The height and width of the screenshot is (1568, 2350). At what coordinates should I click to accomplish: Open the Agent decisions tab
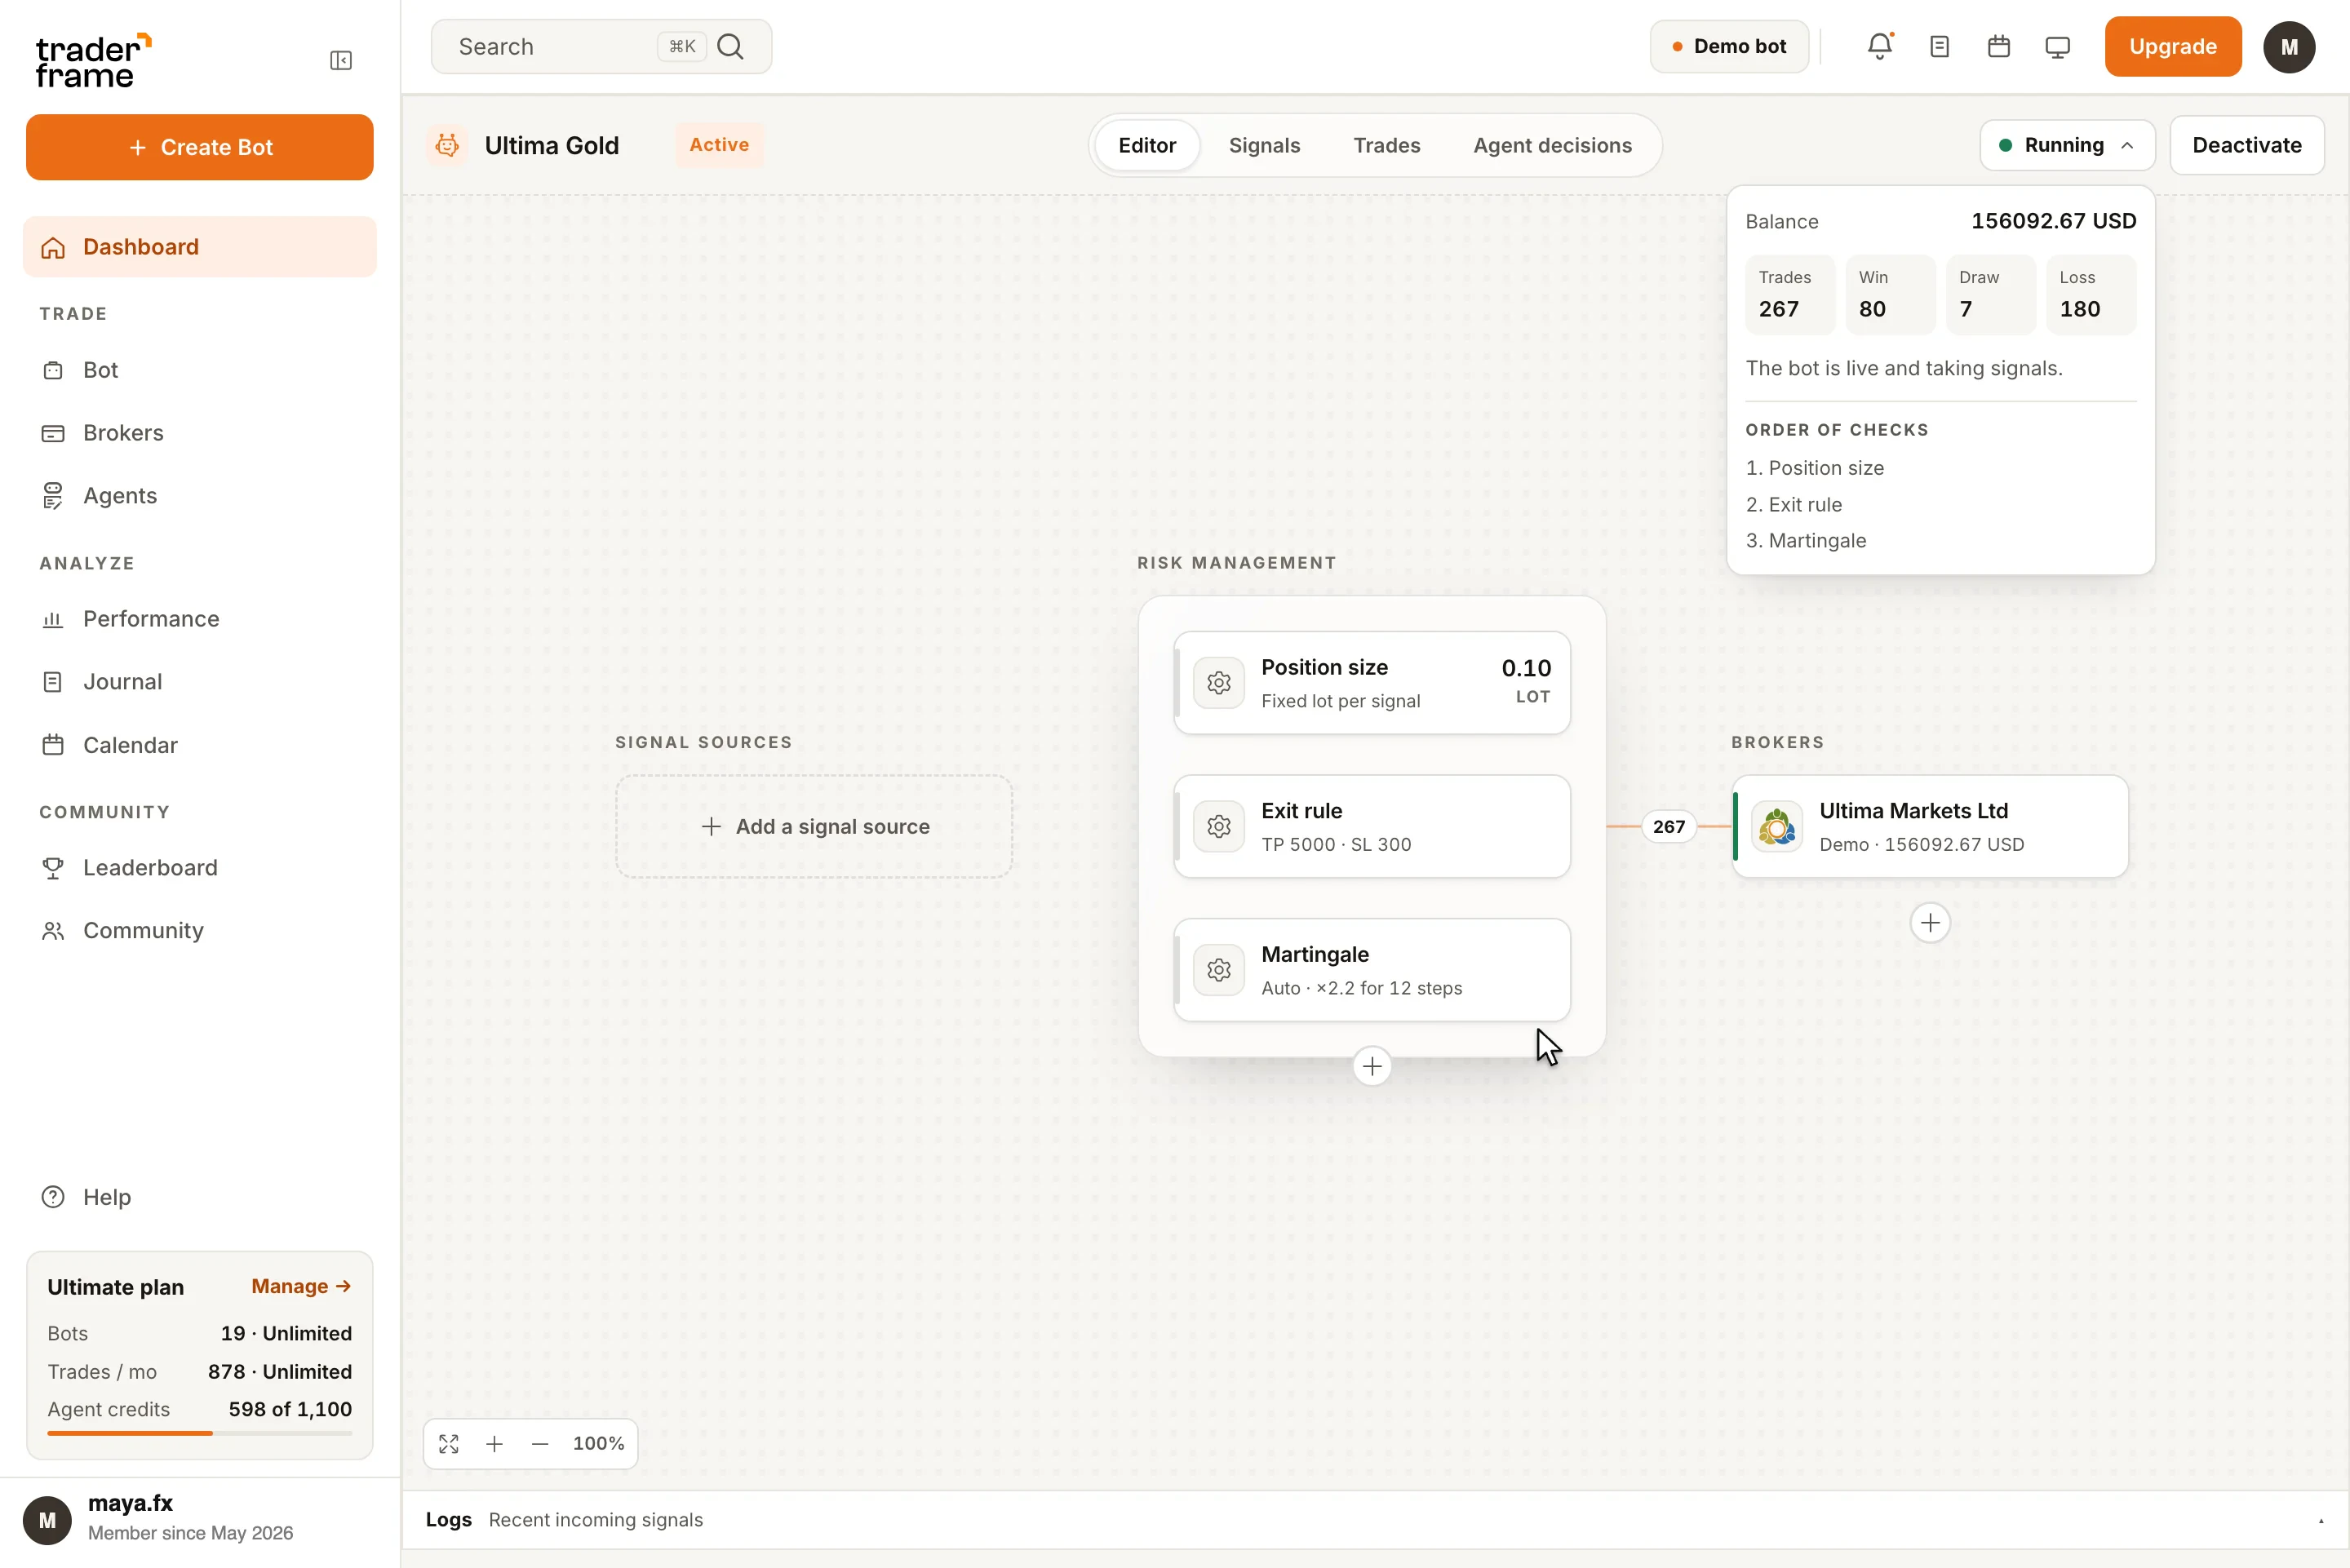coord(1552,146)
